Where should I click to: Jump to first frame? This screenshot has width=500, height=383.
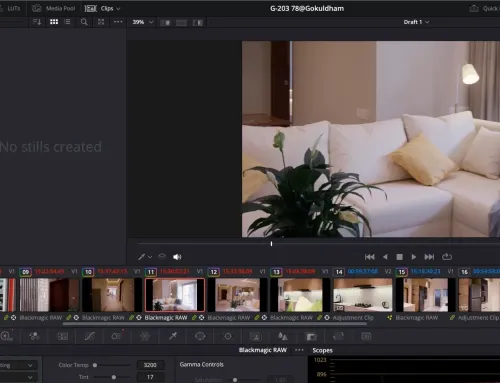tap(370, 257)
